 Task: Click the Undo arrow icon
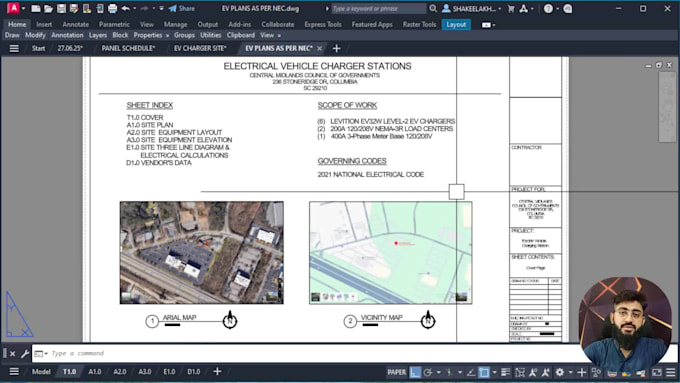(125, 8)
